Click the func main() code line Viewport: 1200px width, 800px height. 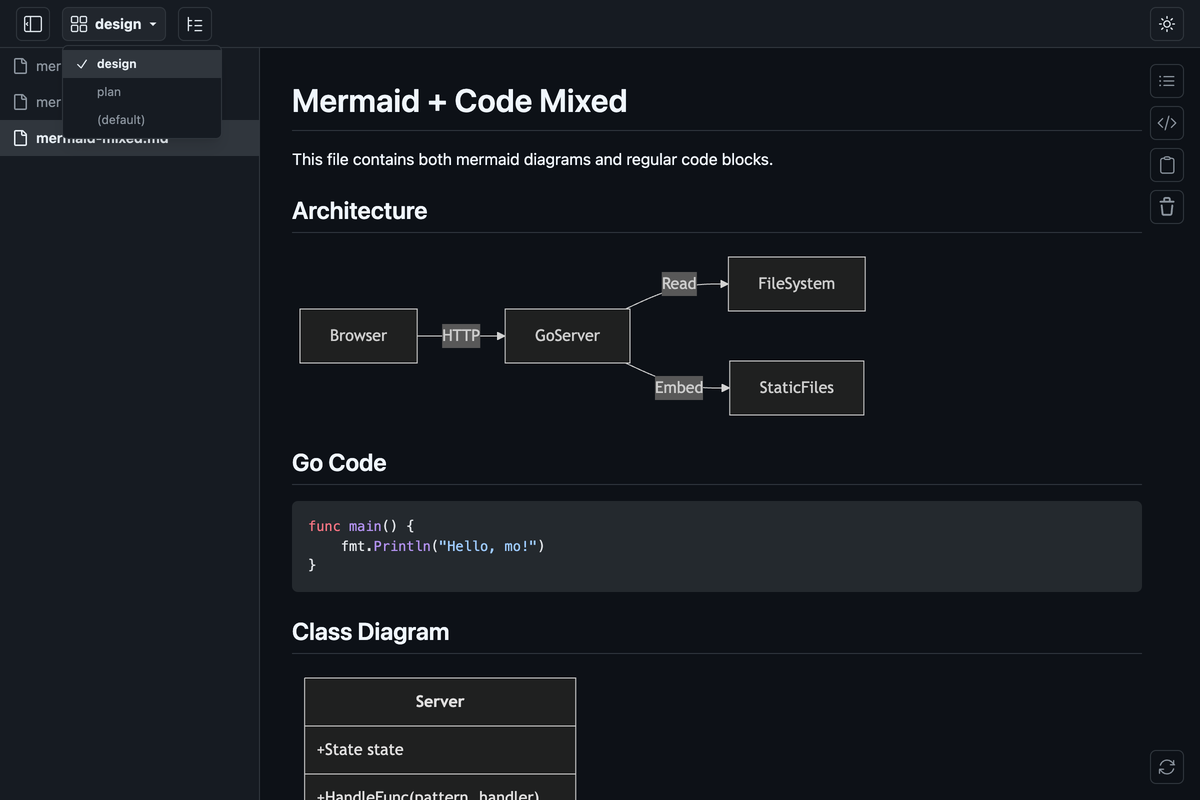point(361,526)
